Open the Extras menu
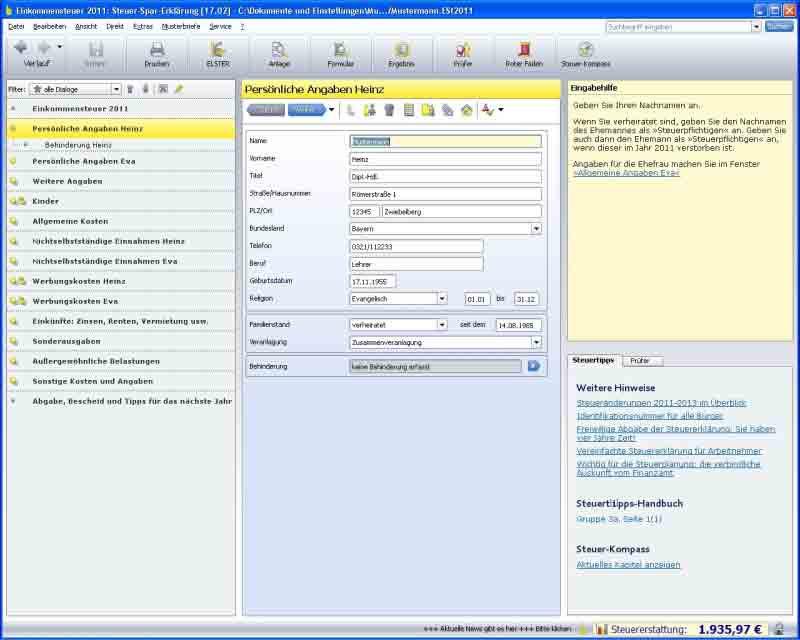Viewport: 800px width, 640px height. (143, 27)
